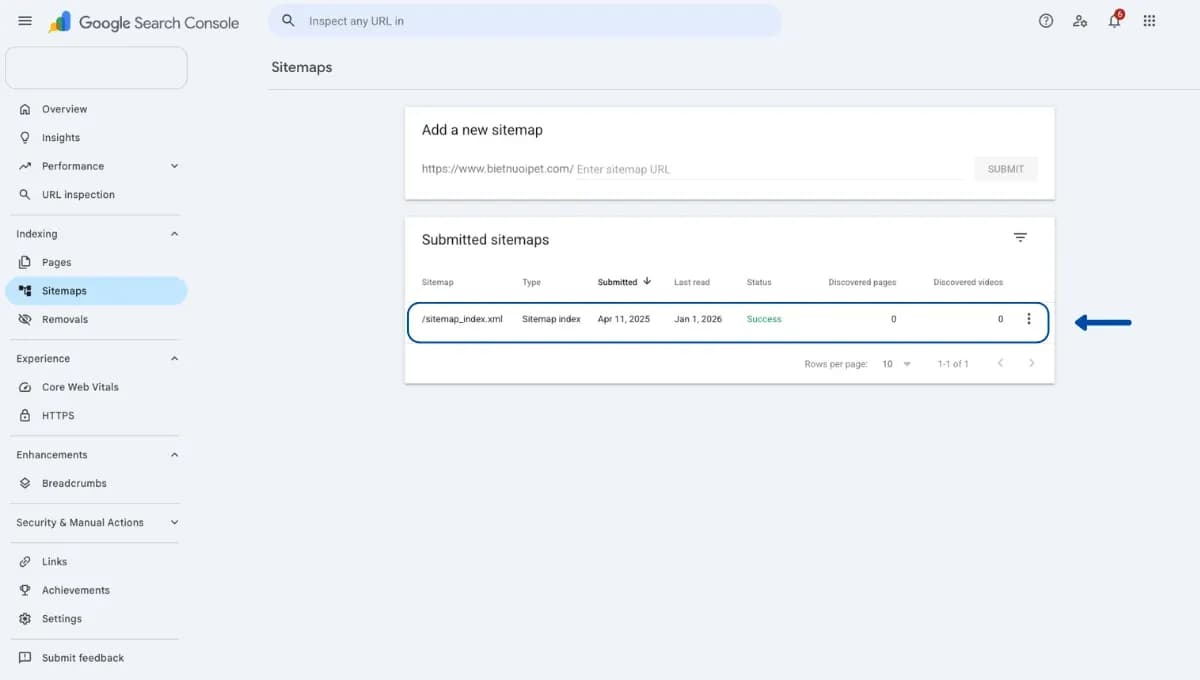Image resolution: width=1200 pixels, height=680 pixels.
Task: Click the Inspect any URL search box
Action: [525, 21]
